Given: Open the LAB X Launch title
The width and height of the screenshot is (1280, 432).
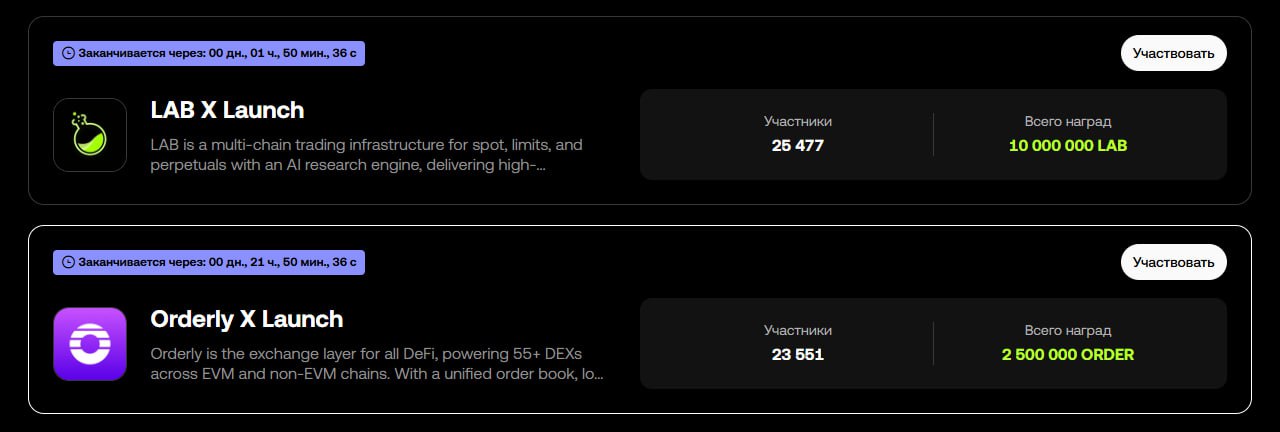Looking at the screenshot, I should coord(227,110).
